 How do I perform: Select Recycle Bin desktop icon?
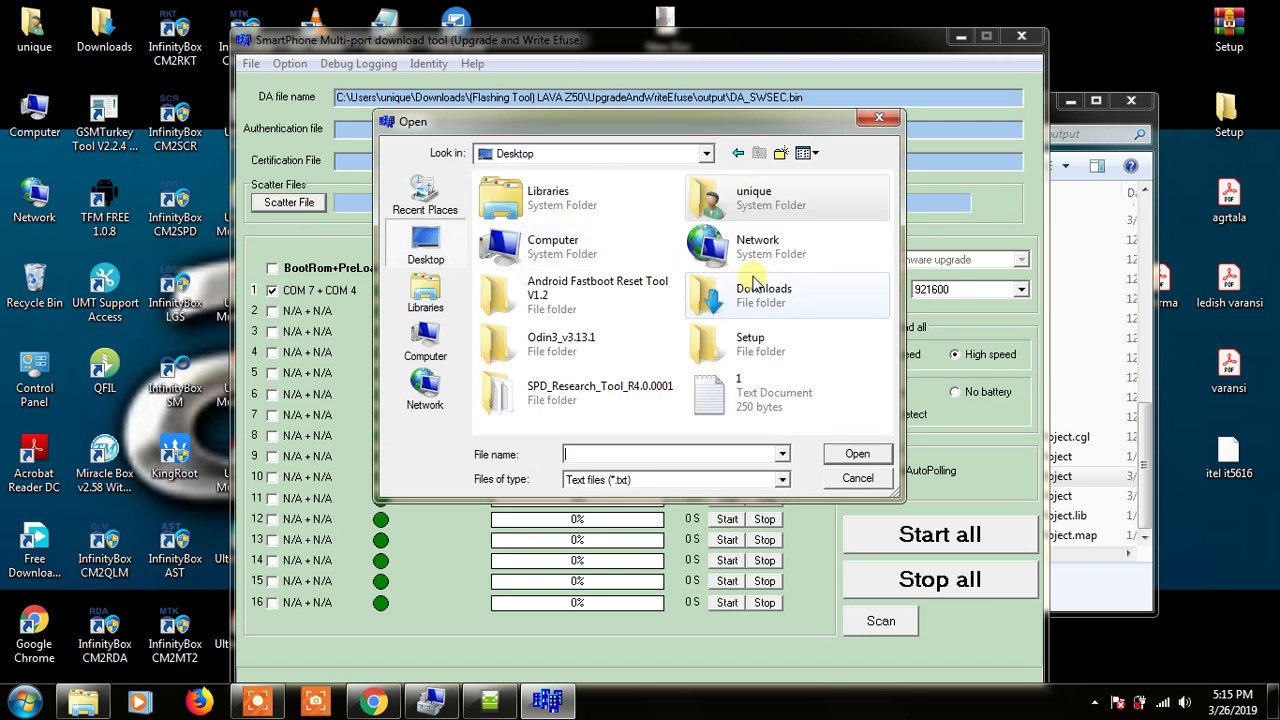coord(34,286)
